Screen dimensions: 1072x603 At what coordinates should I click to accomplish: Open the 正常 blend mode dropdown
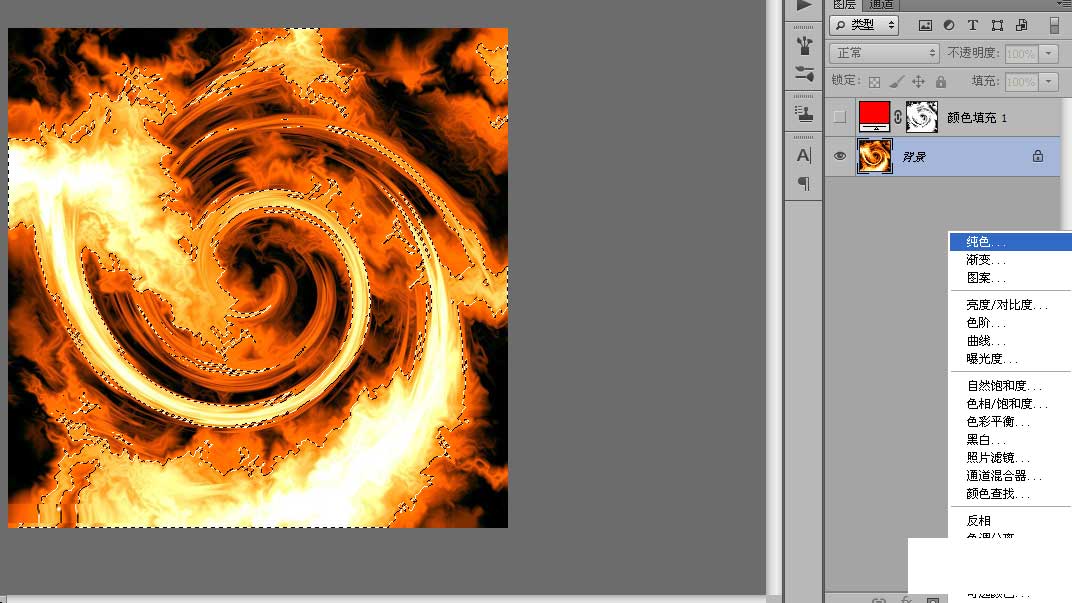pyautogui.click(x=884, y=53)
